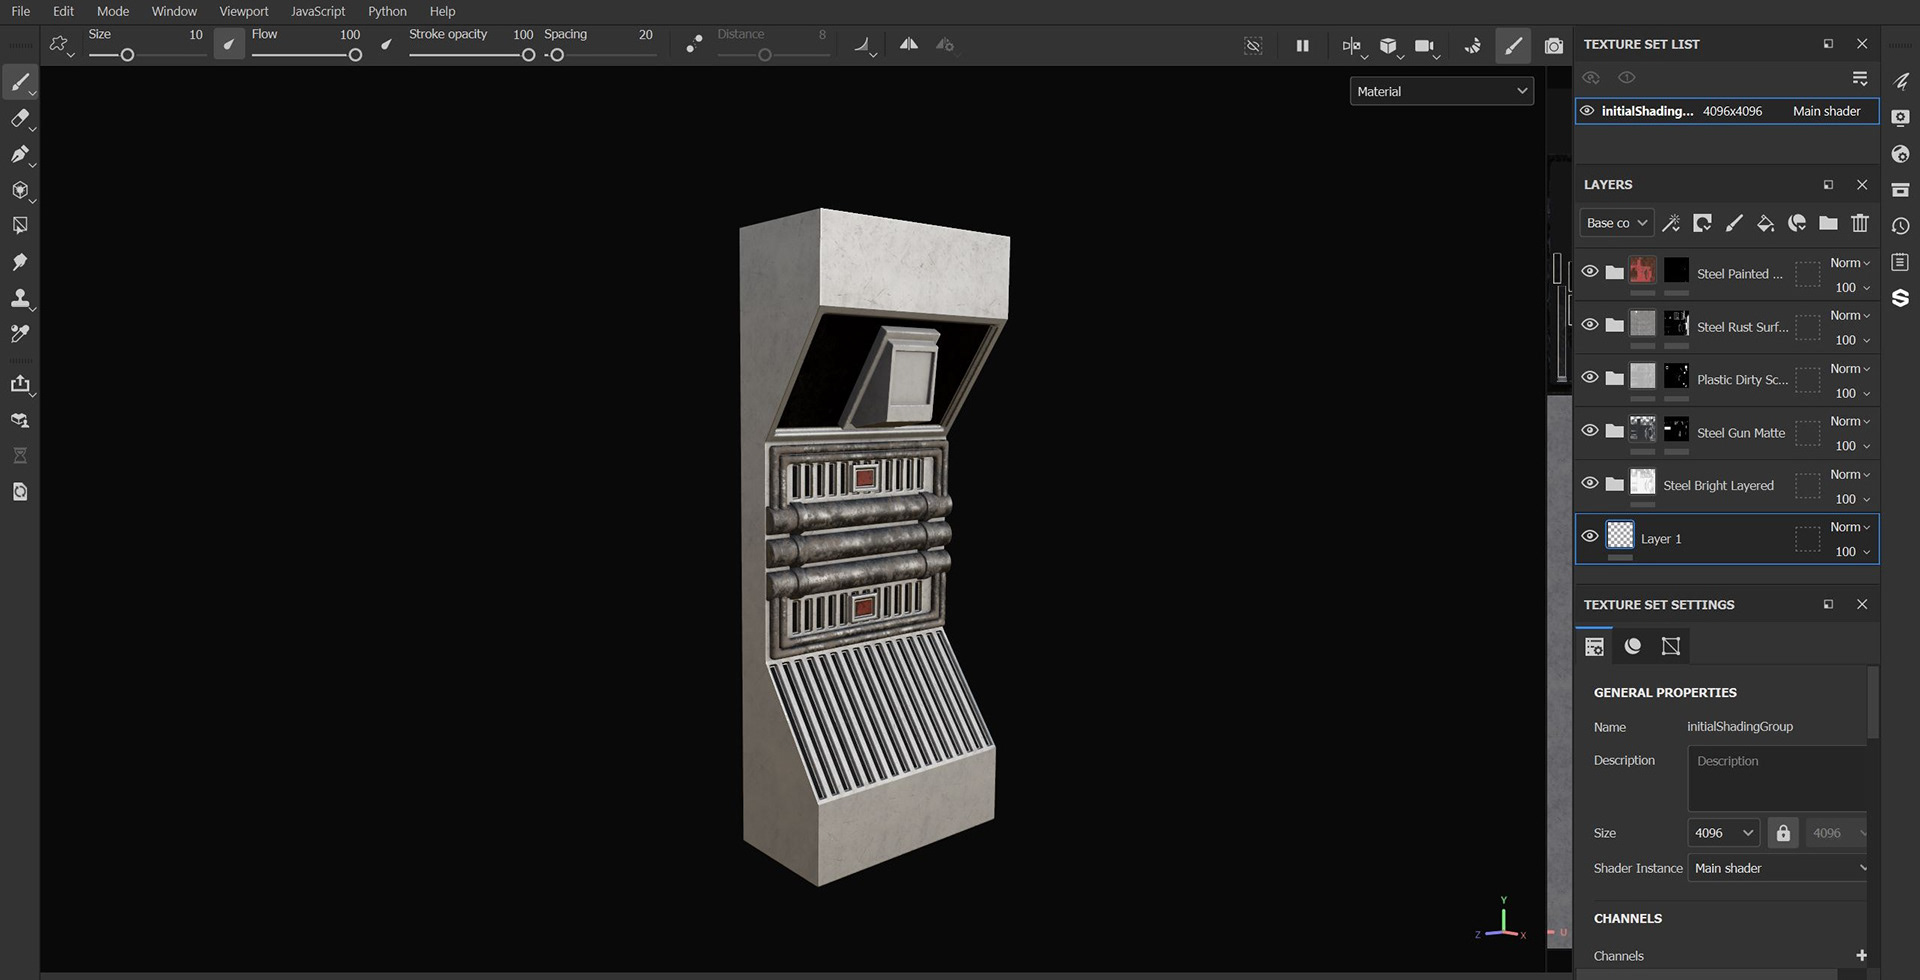Open the Material view mode dropdown
Image resolution: width=1920 pixels, height=980 pixels.
[1441, 91]
